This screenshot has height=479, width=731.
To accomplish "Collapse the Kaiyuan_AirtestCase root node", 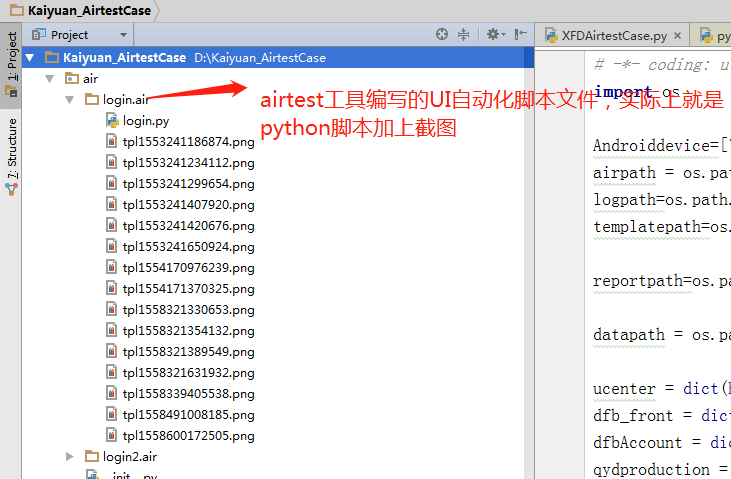I will 30,58.
